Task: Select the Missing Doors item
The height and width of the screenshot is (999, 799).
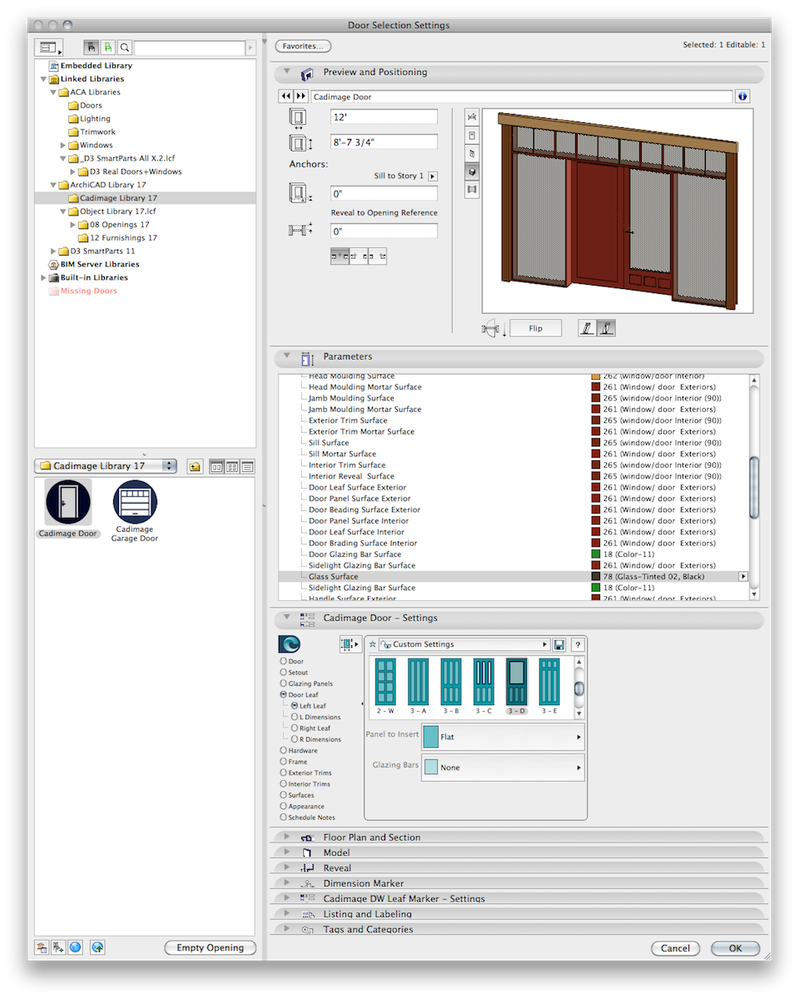Action: pyautogui.click(x=83, y=291)
